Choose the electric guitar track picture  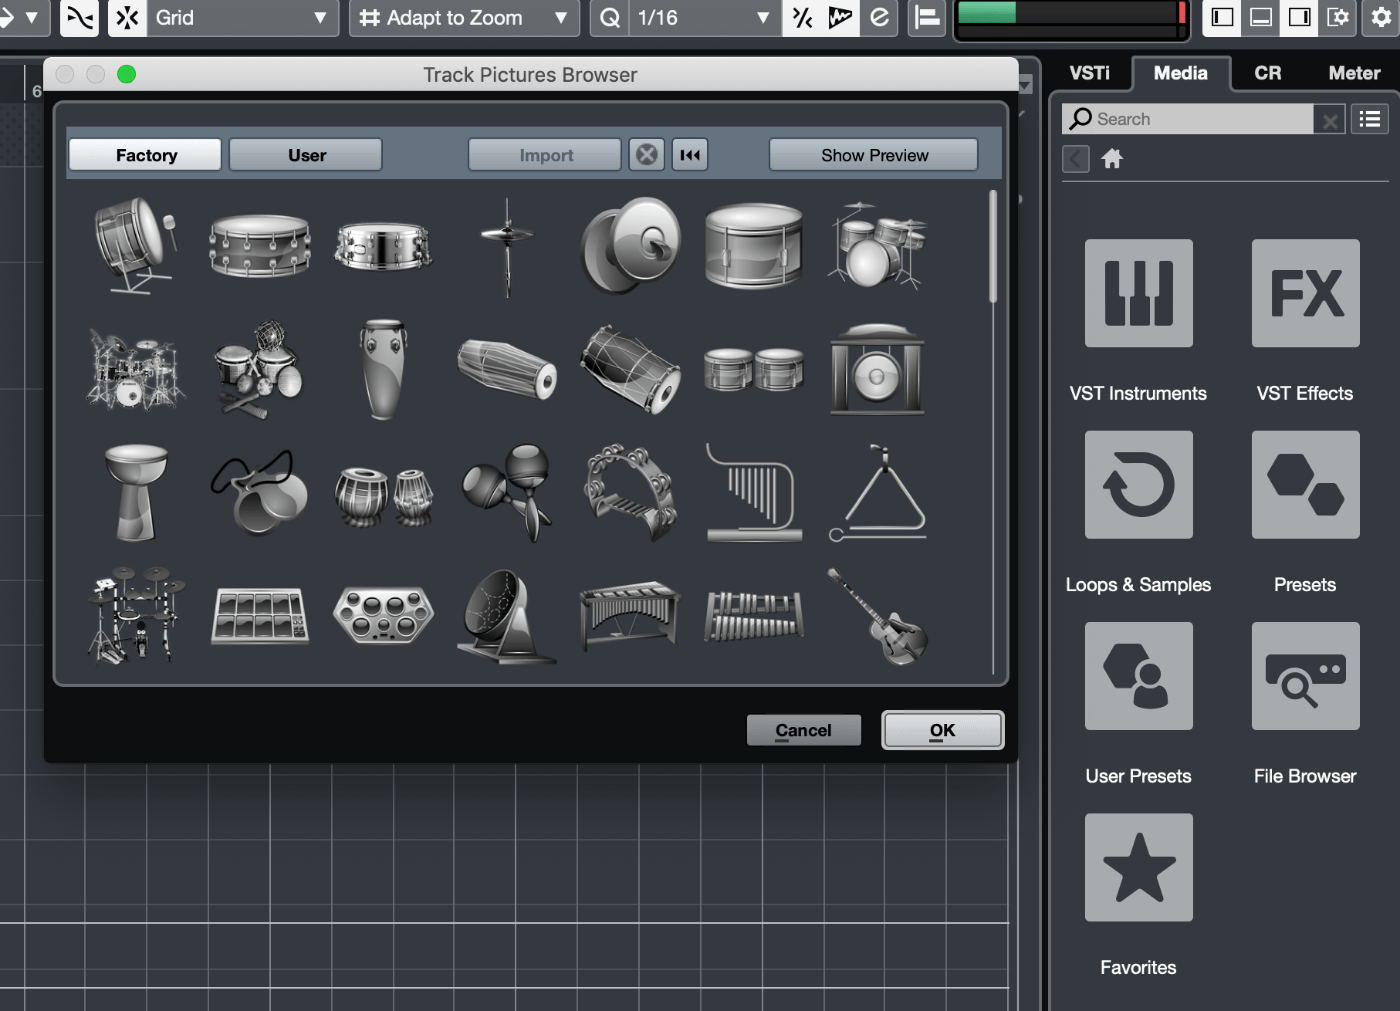878,616
